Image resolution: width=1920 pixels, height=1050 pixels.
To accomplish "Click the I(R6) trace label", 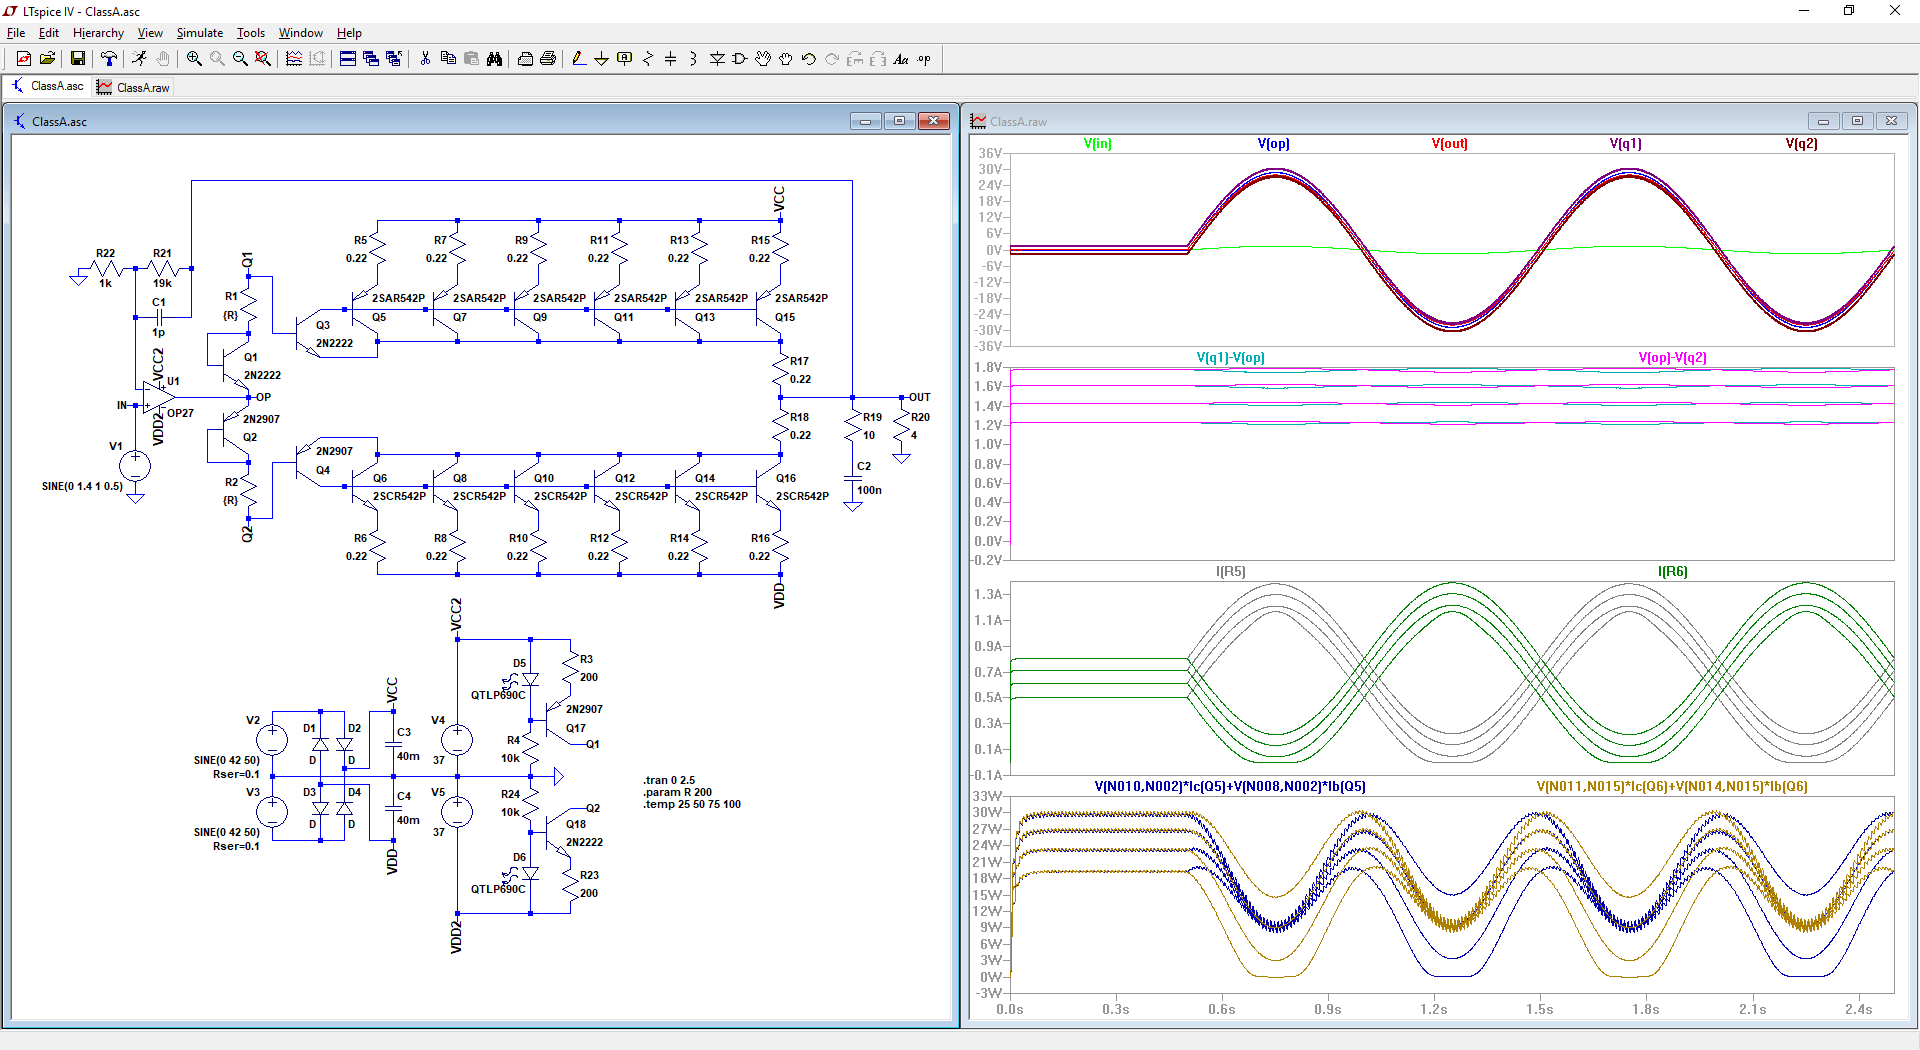I will coord(1673,572).
